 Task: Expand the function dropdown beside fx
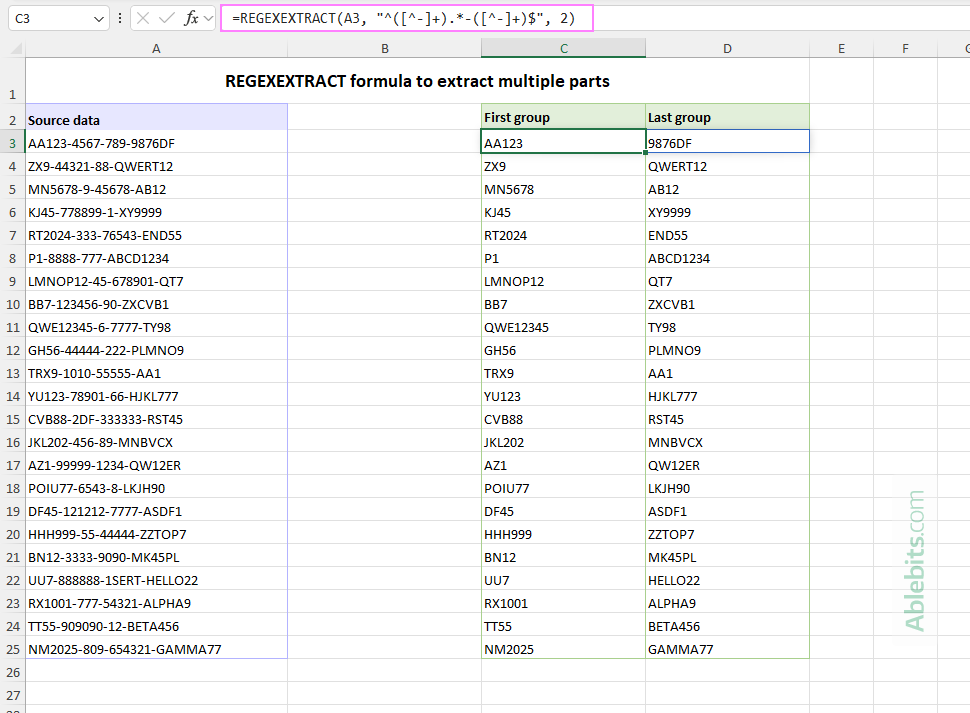coord(208,19)
